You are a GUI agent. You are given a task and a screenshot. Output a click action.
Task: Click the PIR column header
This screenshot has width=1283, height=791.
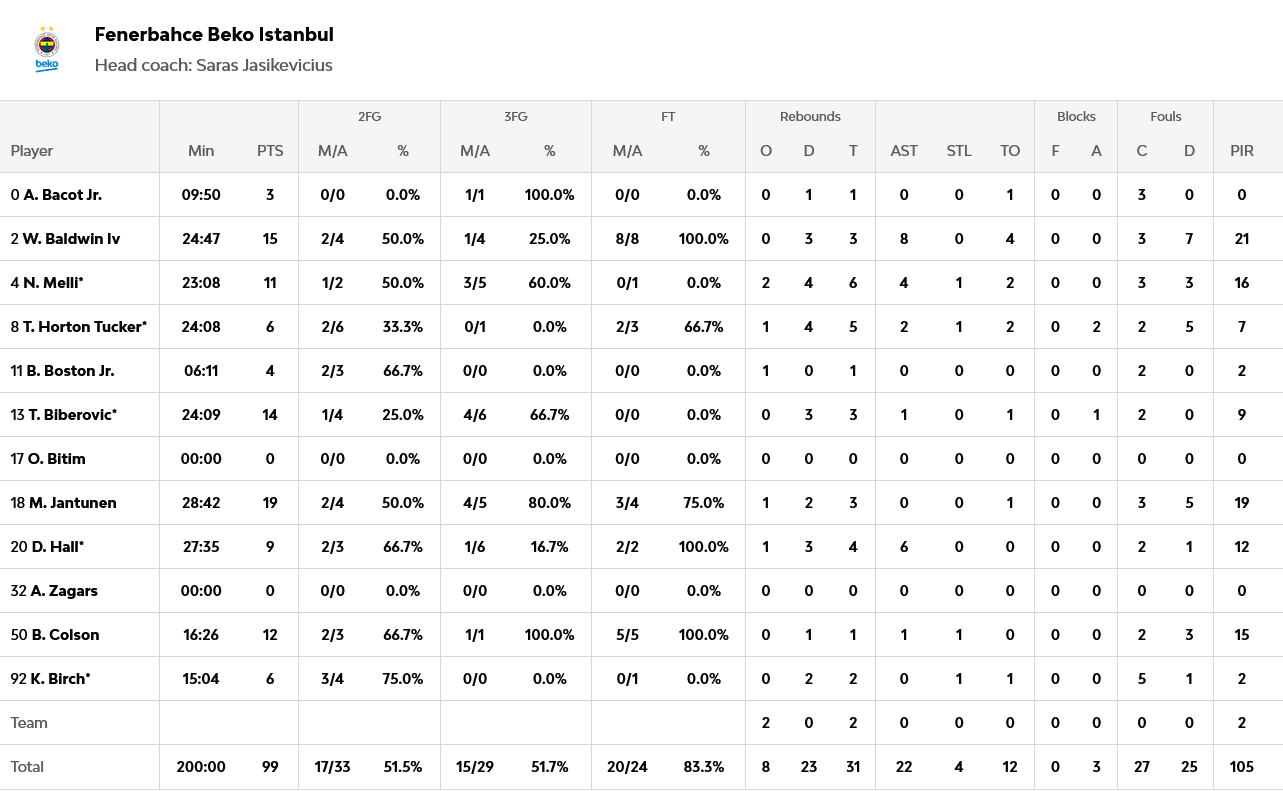pyautogui.click(x=1242, y=151)
